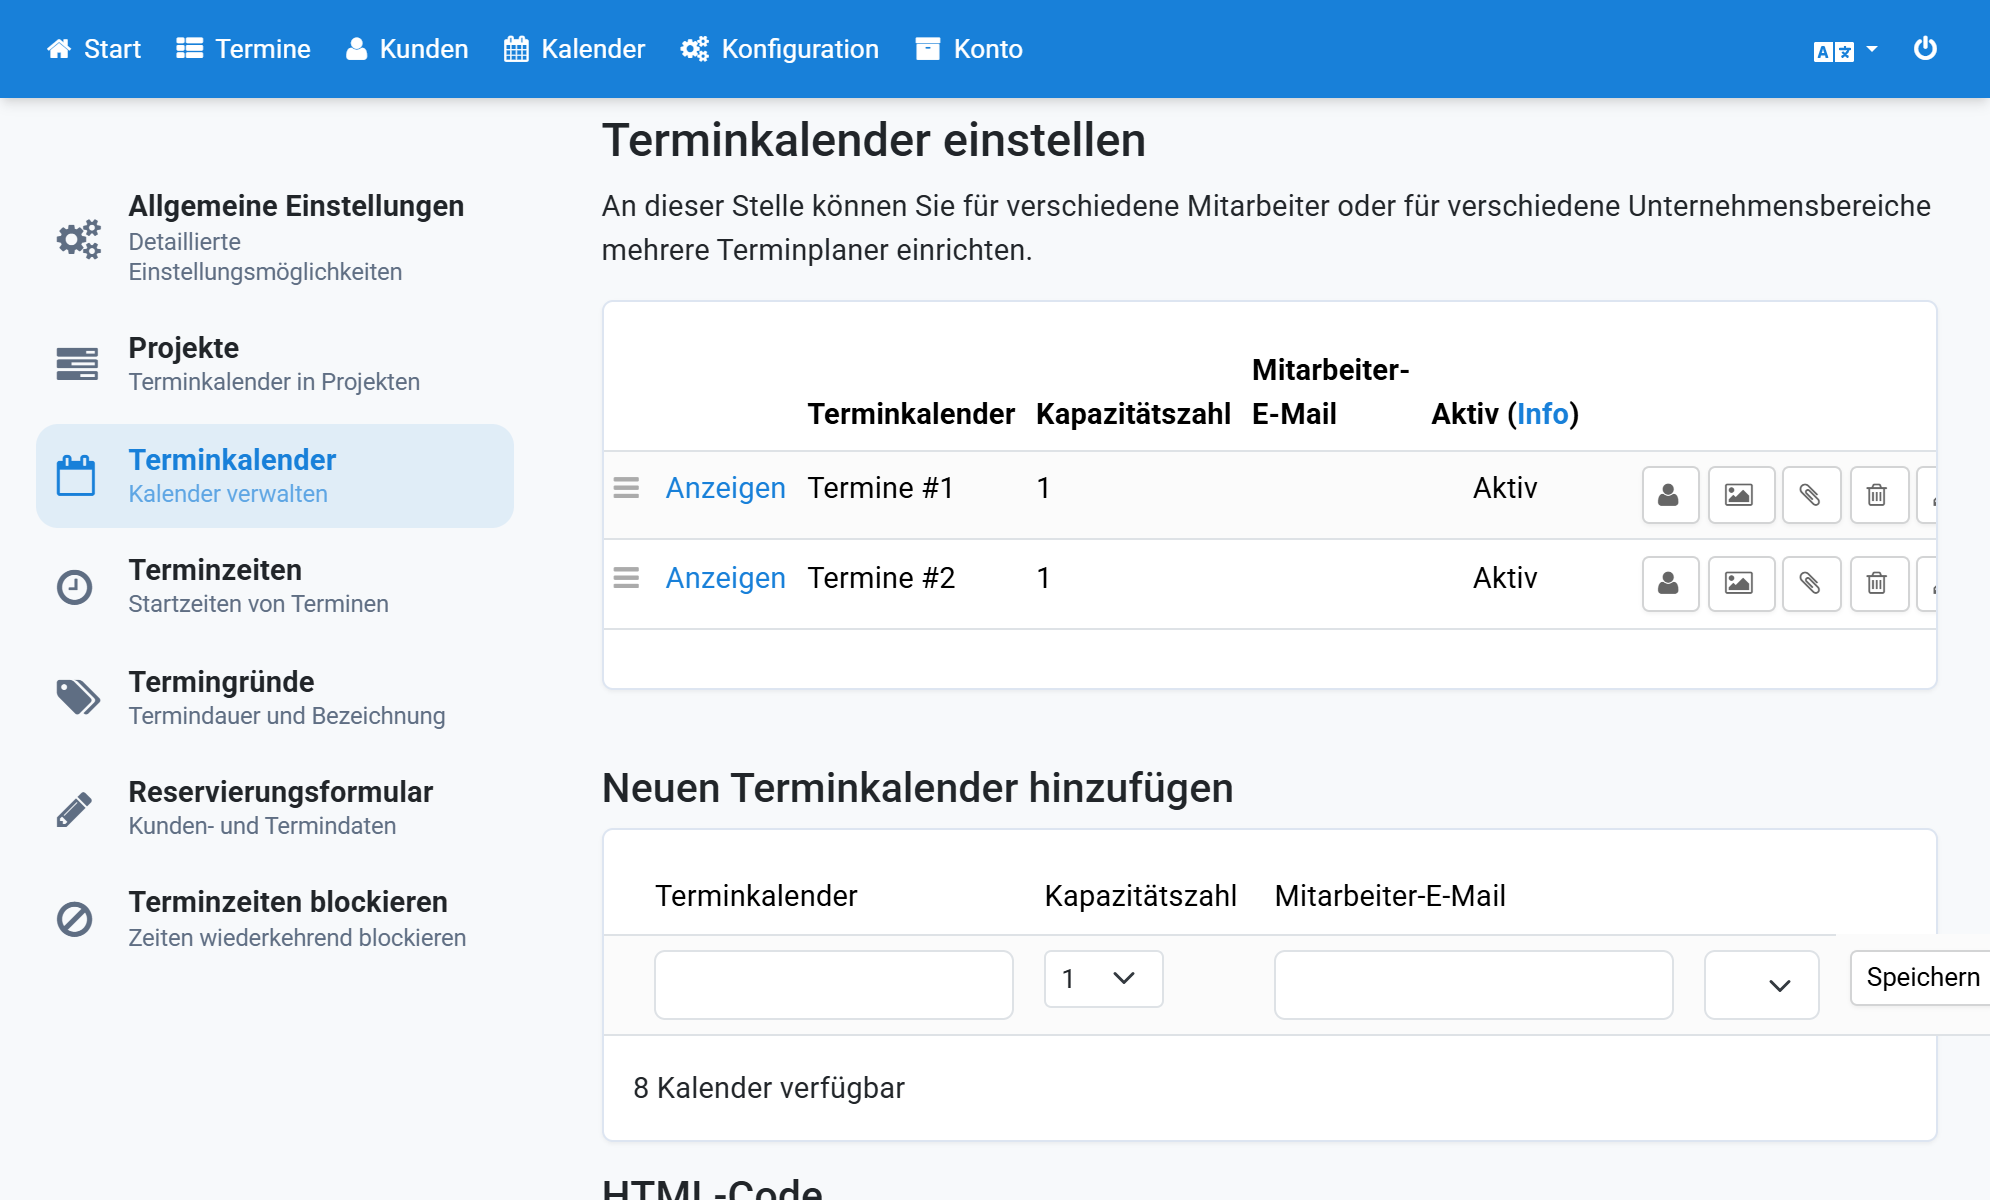The image size is (1990, 1200).
Task: Open Terminzeiten in the sidebar
Action: coord(275,586)
